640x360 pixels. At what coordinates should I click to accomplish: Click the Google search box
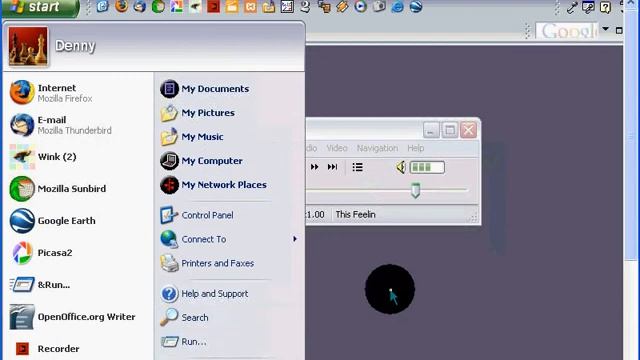point(567,31)
